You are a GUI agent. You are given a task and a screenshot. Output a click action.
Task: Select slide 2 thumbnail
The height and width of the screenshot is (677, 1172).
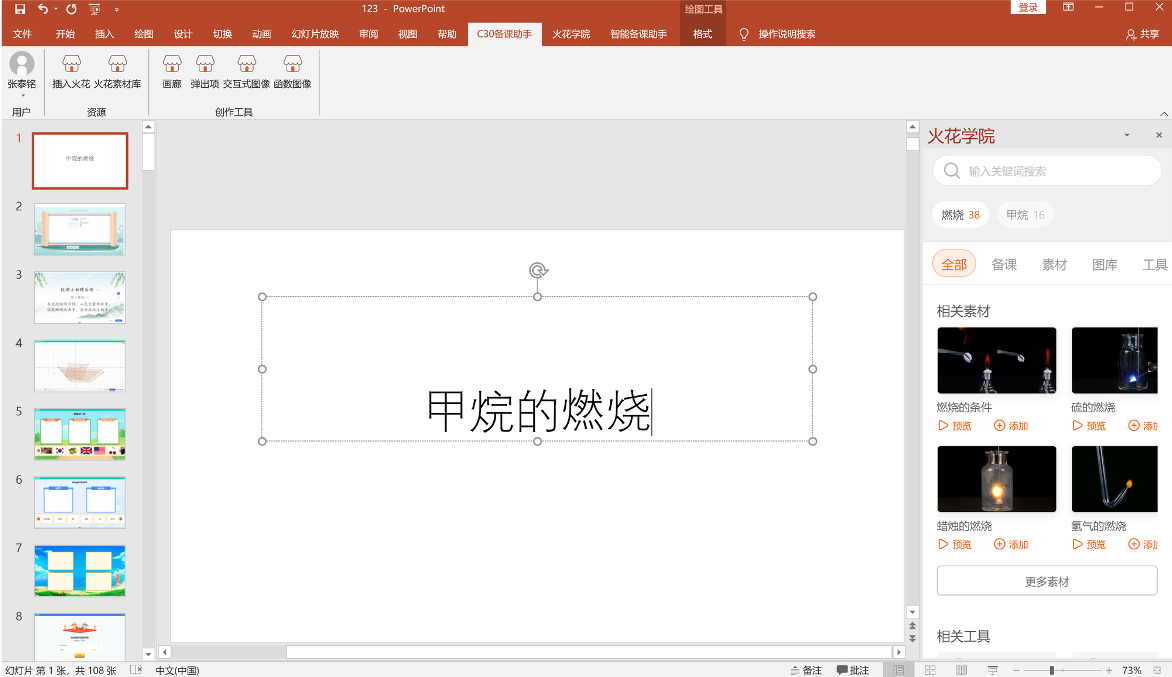click(80, 229)
